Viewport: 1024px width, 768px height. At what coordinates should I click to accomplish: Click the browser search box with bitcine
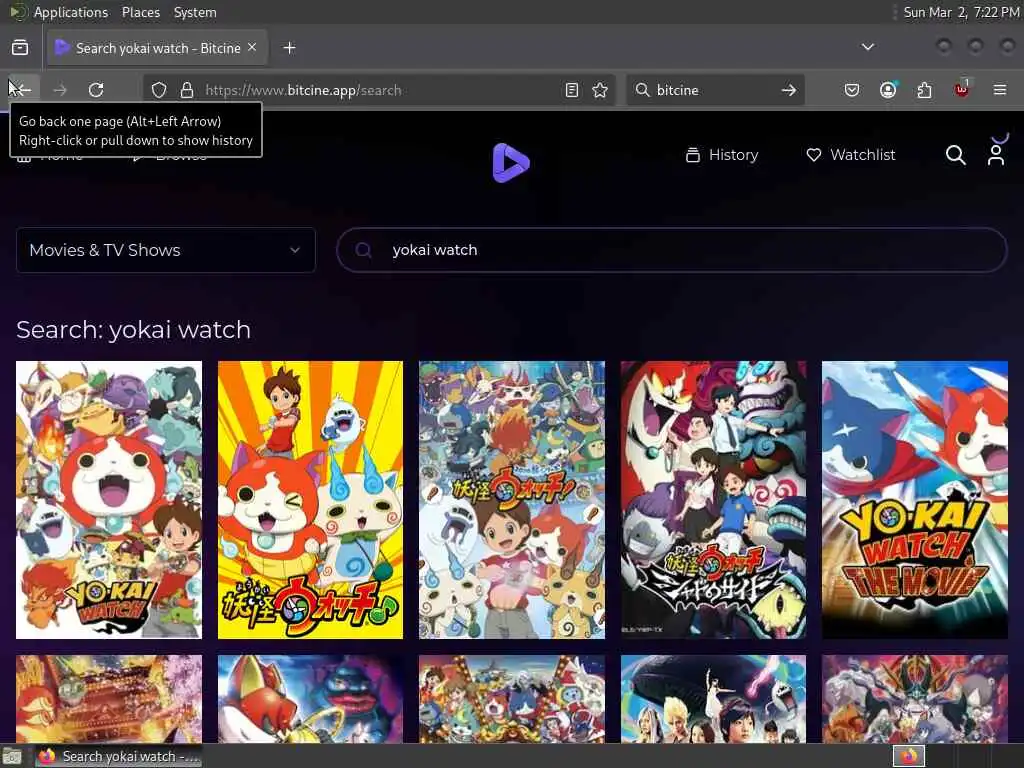tap(715, 90)
